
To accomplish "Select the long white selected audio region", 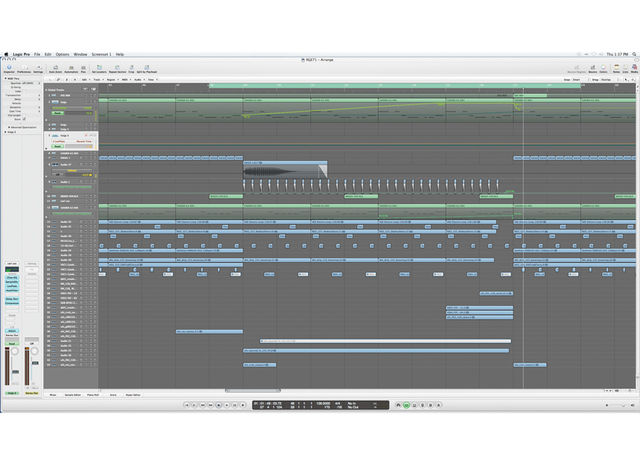I will click(x=385, y=341).
